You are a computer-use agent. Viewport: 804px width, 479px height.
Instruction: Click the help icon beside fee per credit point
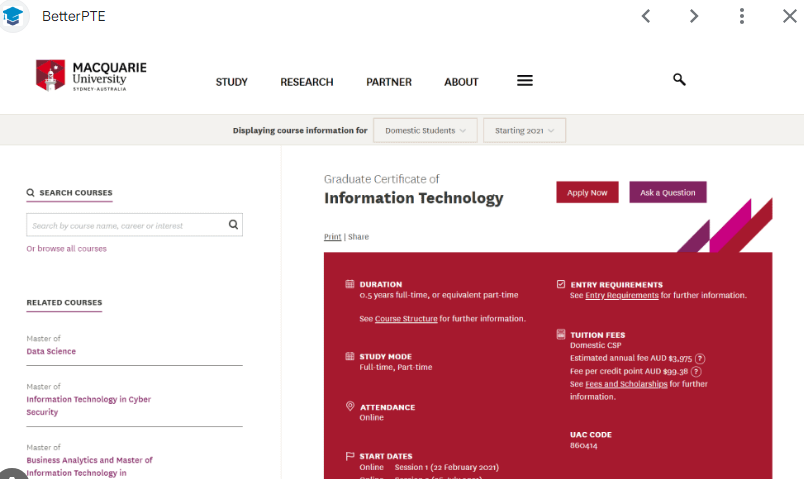point(696,371)
